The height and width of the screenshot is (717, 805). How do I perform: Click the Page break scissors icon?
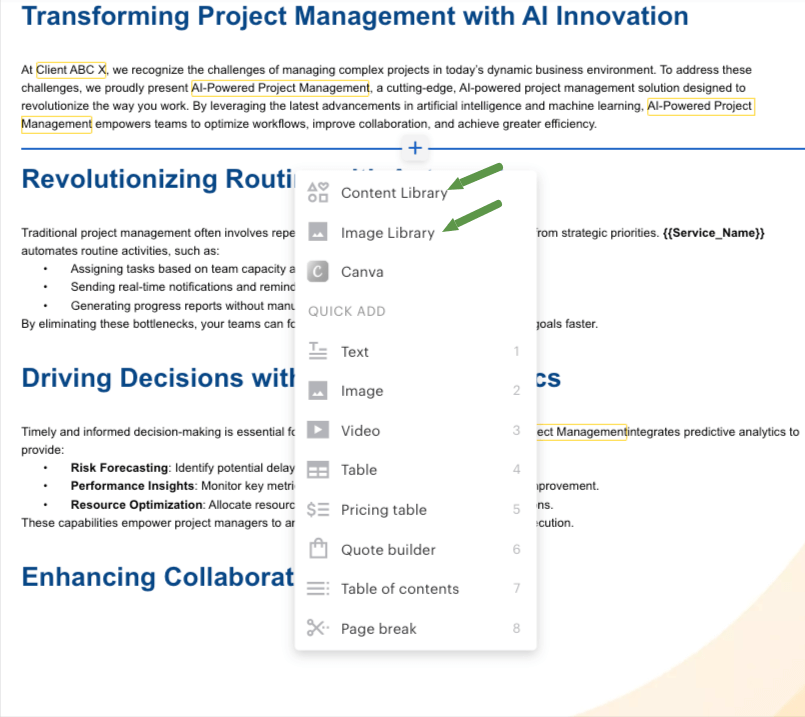click(x=318, y=627)
